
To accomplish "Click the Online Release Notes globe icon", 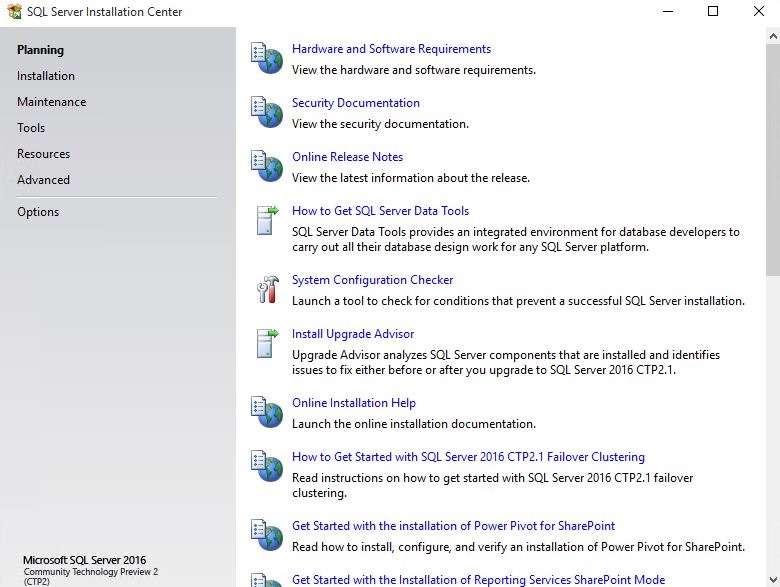I will [267, 166].
